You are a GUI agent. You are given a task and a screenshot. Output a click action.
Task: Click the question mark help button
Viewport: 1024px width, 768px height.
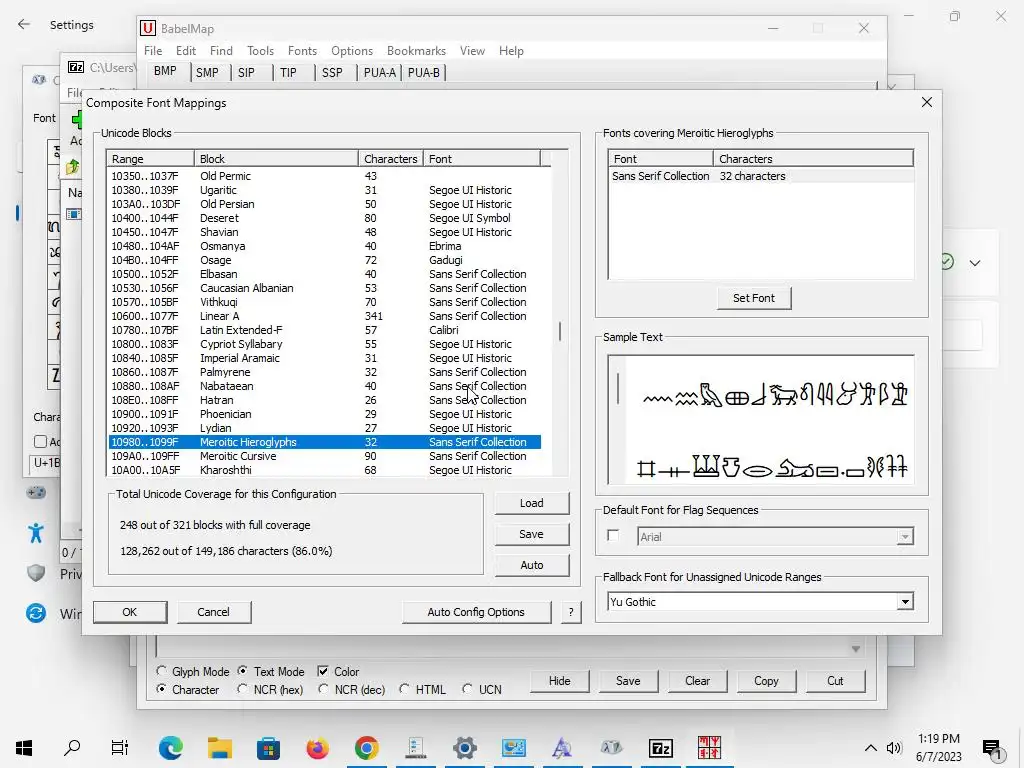[x=571, y=612]
